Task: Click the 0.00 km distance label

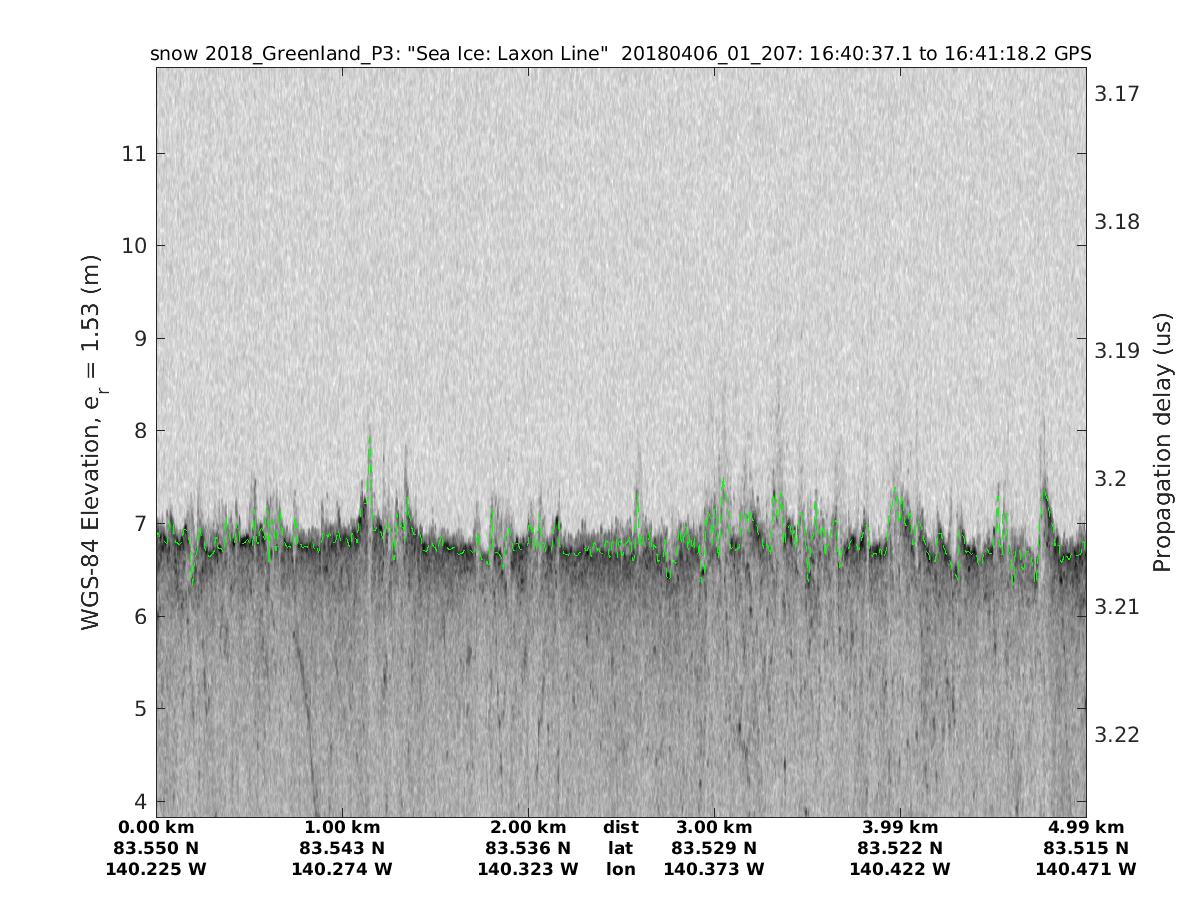Action: [x=156, y=827]
